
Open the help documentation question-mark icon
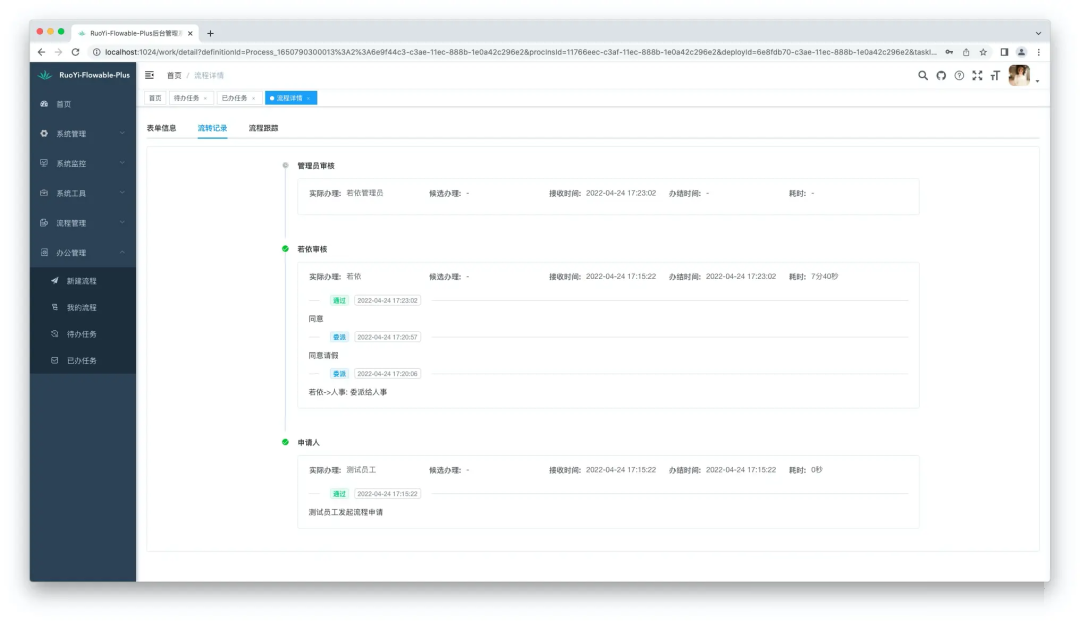(x=959, y=75)
